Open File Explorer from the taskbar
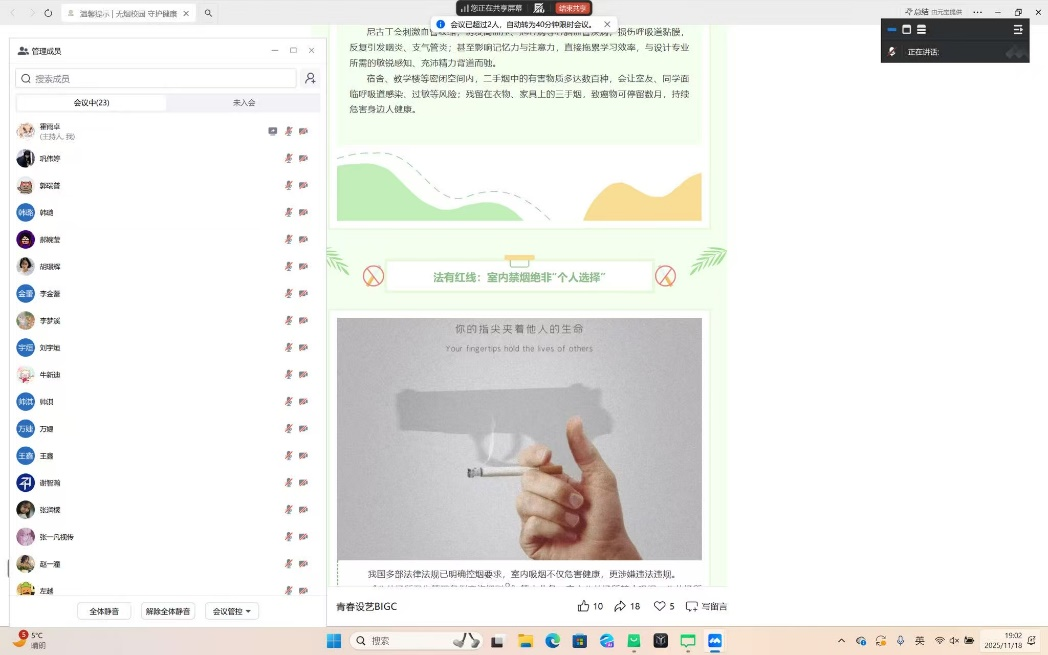 pos(525,641)
